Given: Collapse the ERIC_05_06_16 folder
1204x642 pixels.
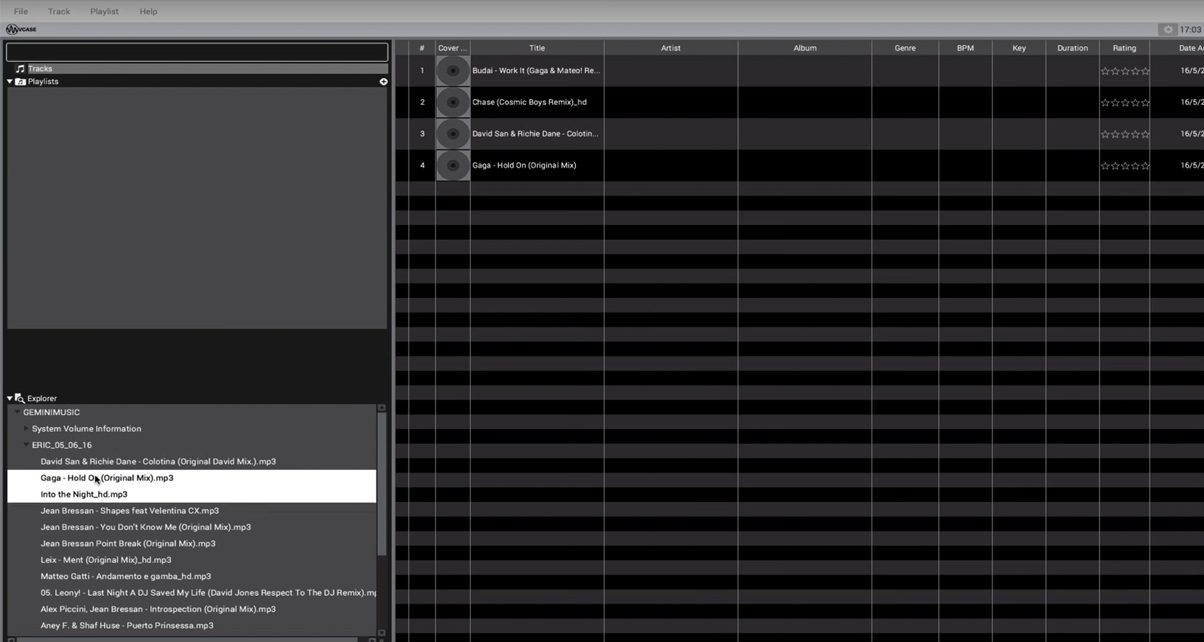Looking at the screenshot, I should (27, 445).
